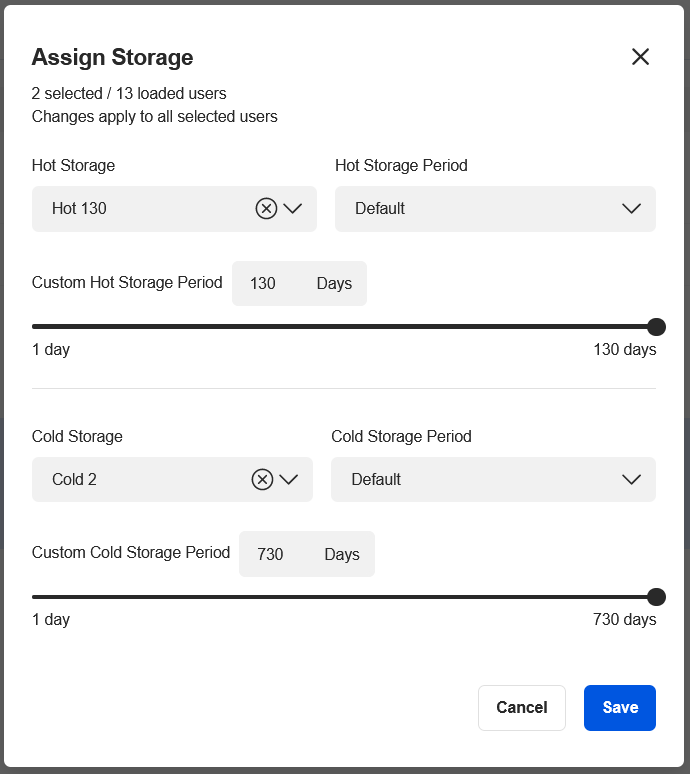Open the Hot Storage Period dropdown
The image size is (690, 774).
(494, 209)
